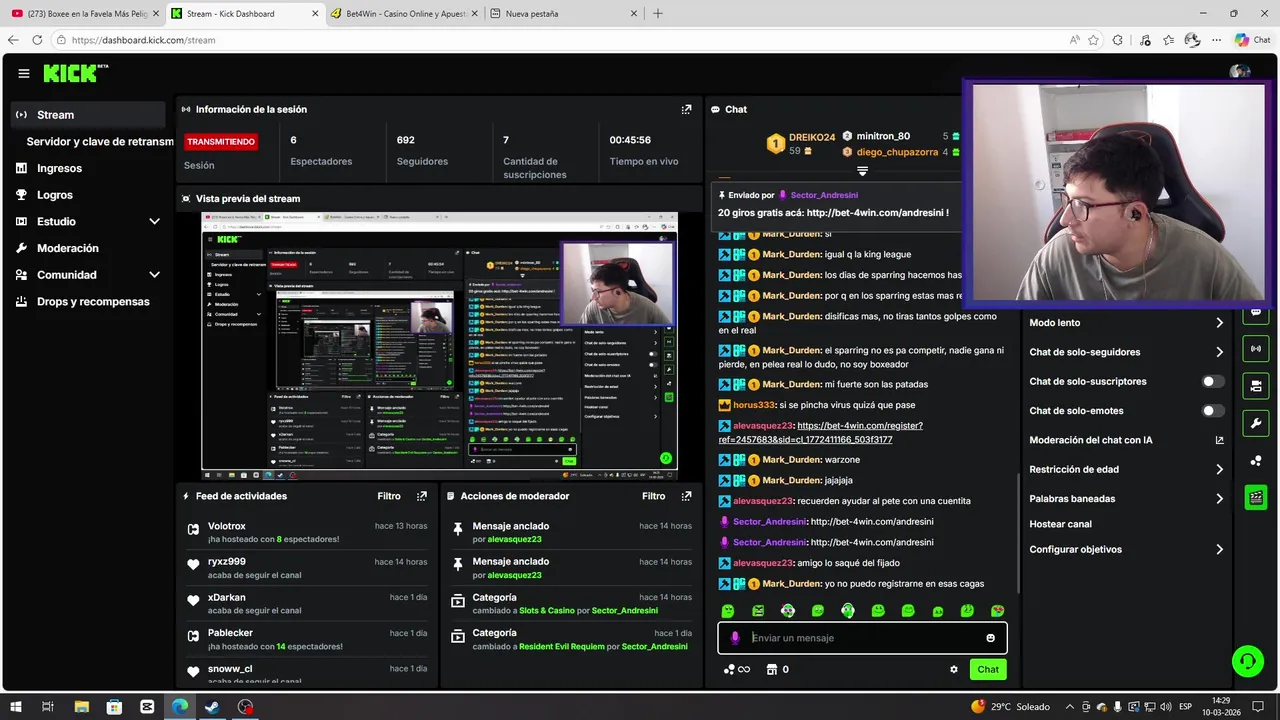Open Edge settings three-dots menu
Viewport: 1280px width, 720px height.
1216,40
